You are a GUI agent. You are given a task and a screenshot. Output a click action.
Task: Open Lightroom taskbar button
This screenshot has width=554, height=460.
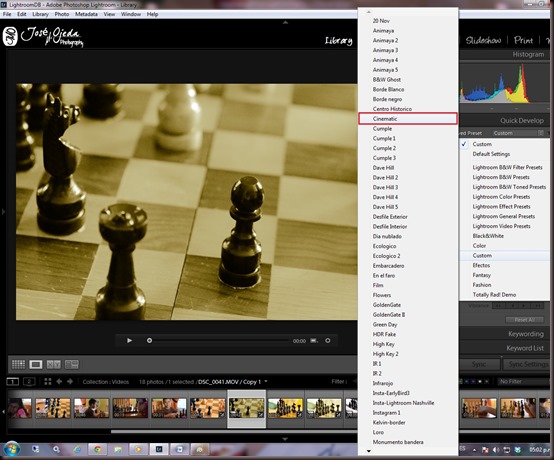pyautogui.click(x=159, y=449)
